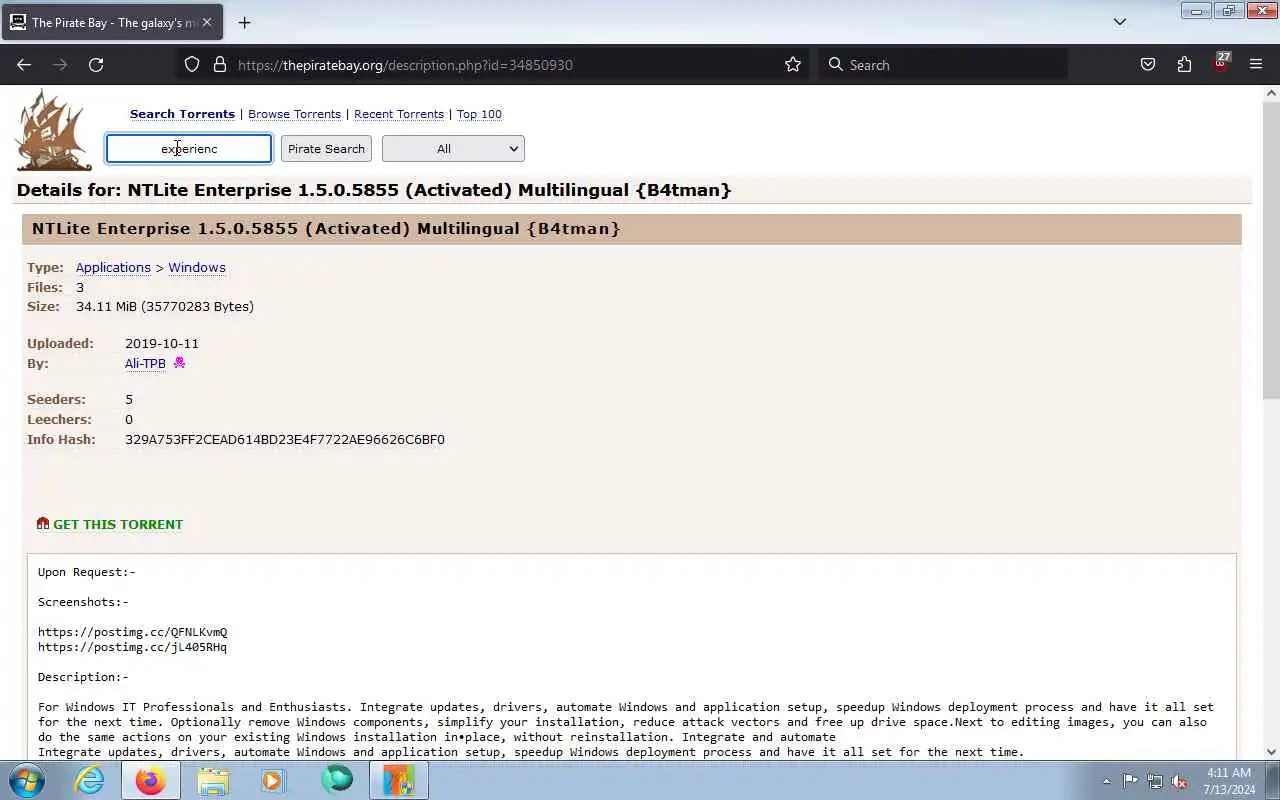Click the Firefox taskbar icon

[151, 780]
